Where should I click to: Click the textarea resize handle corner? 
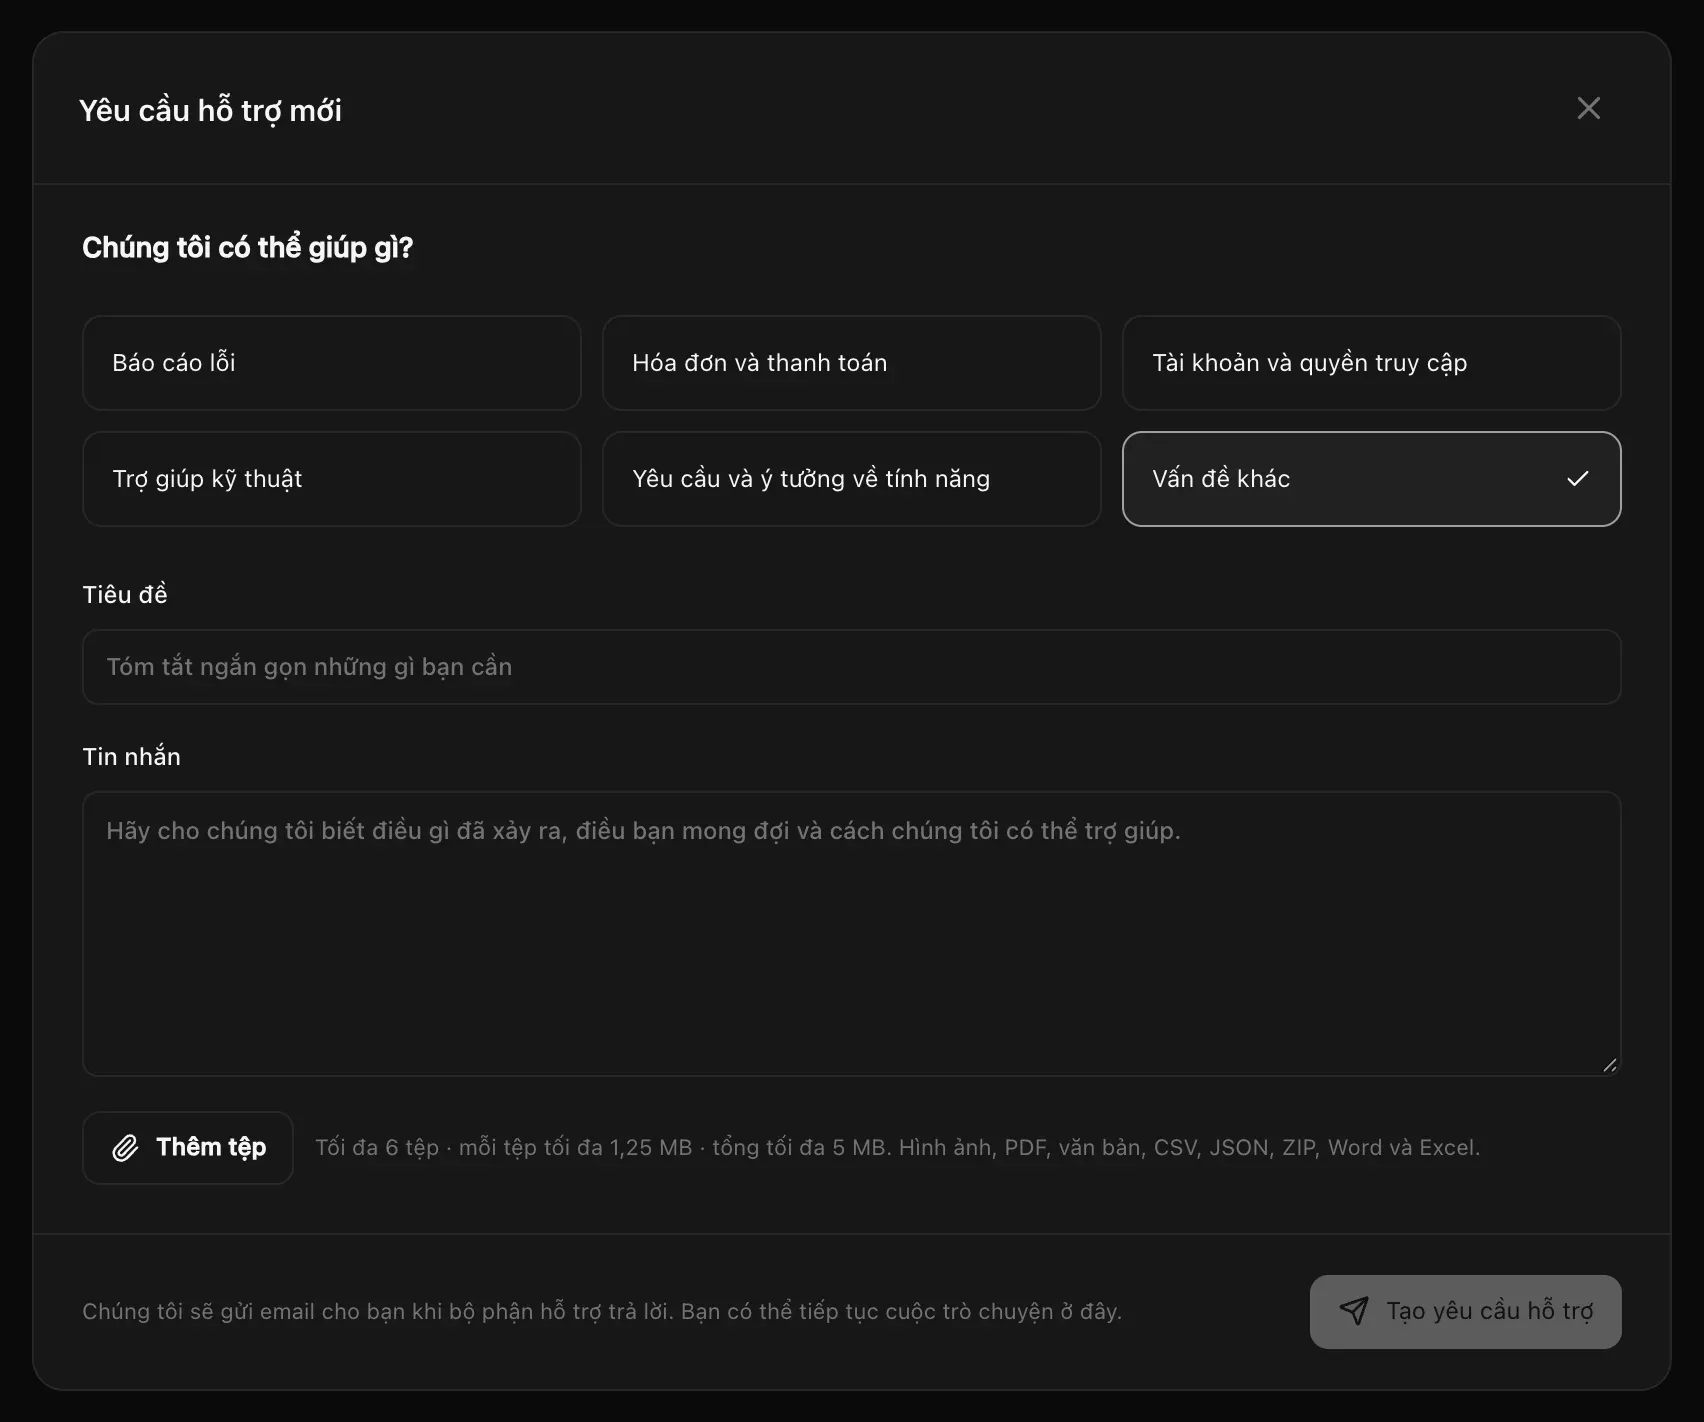pos(1609,1065)
